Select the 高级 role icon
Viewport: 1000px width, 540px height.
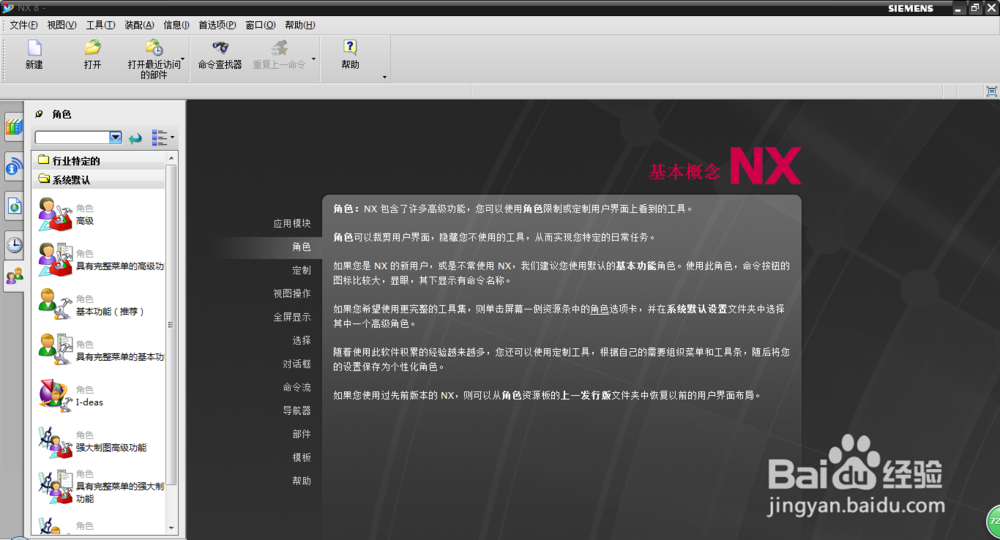[x=55, y=214]
